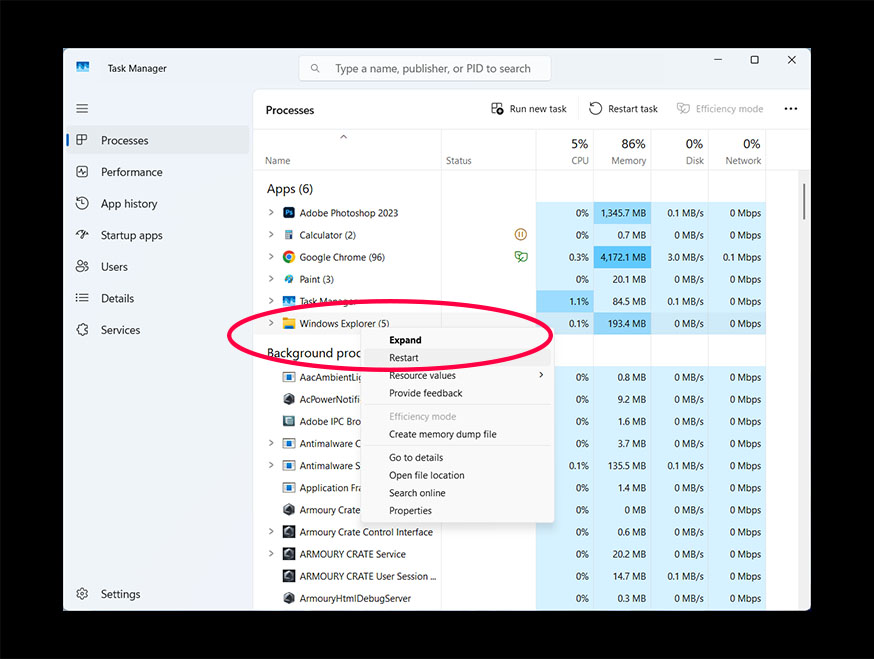The image size is (874, 659).
Task: Go to the Performance page
Action: 158,172
